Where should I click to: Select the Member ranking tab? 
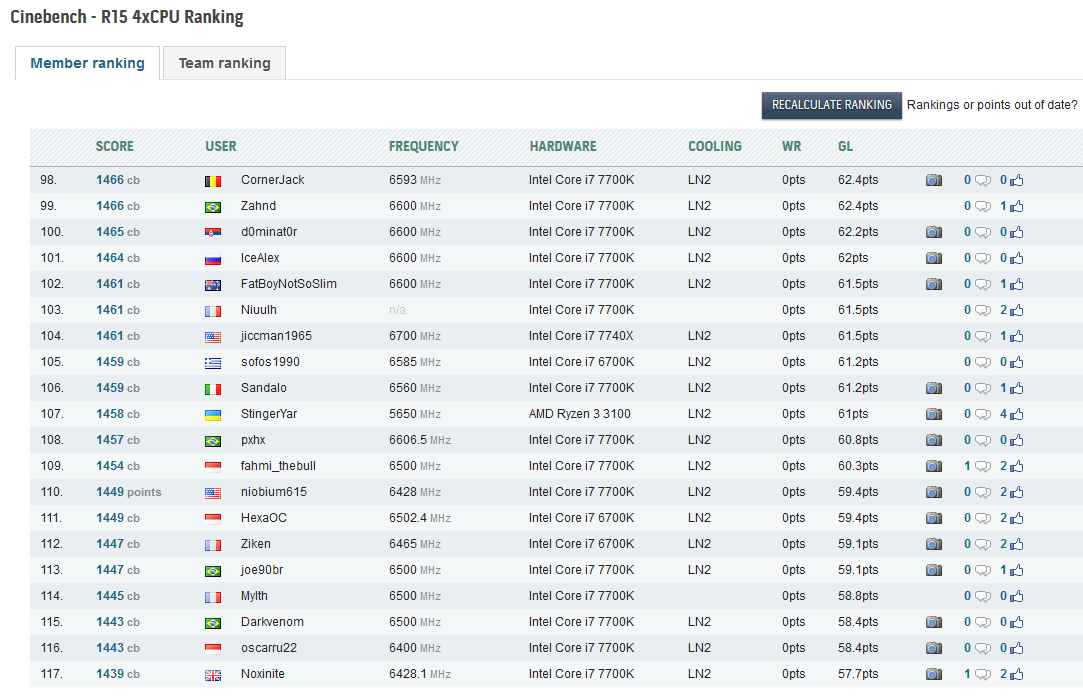click(87, 63)
